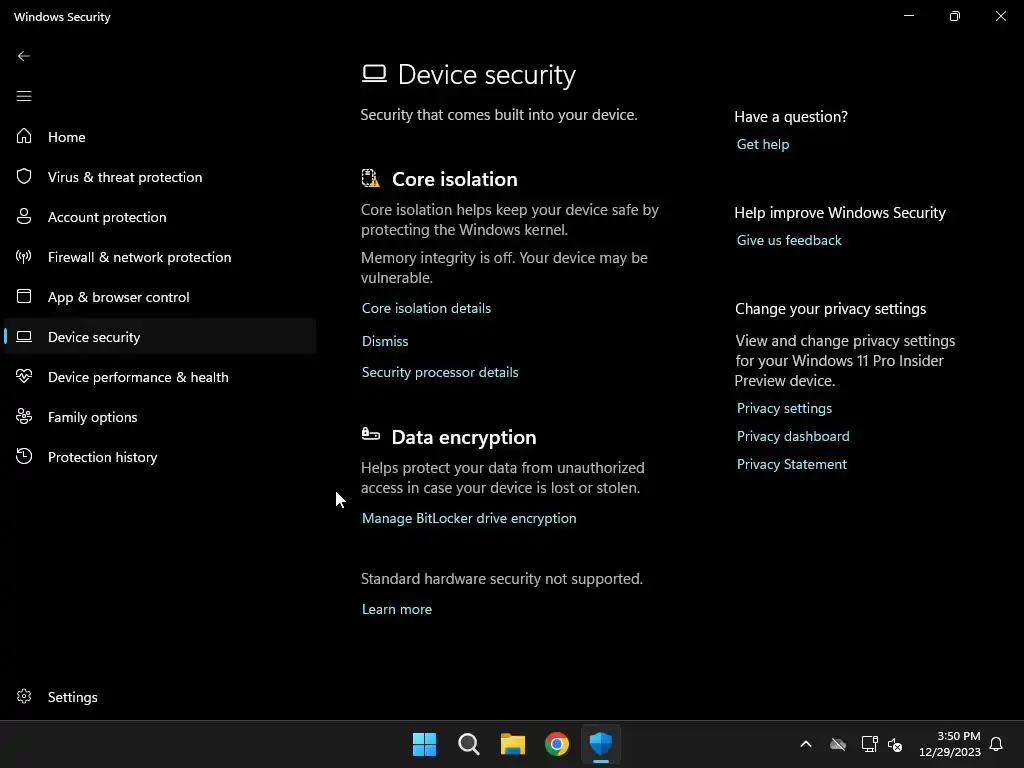Click the Windows Security taskbar shield icon
The height and width of the screenshot is (768, 1024).
point(601,744)
